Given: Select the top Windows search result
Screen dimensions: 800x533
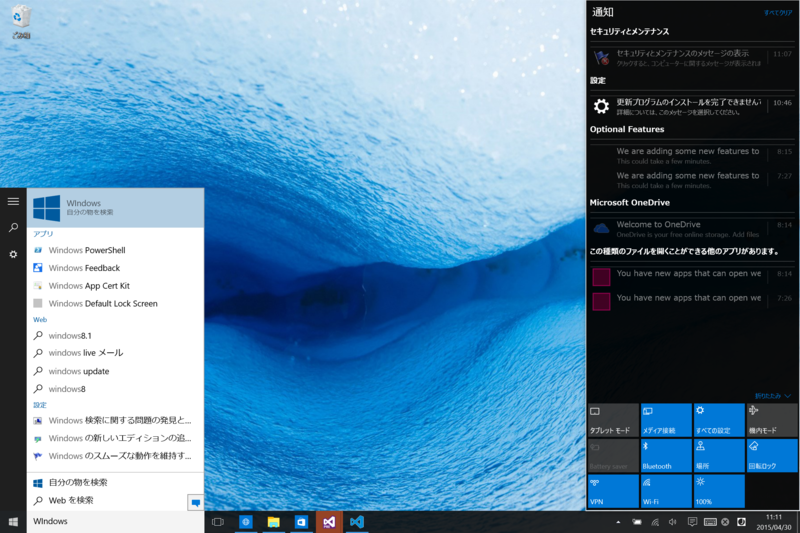Looking at the screenshot, I should pos(115,208).
